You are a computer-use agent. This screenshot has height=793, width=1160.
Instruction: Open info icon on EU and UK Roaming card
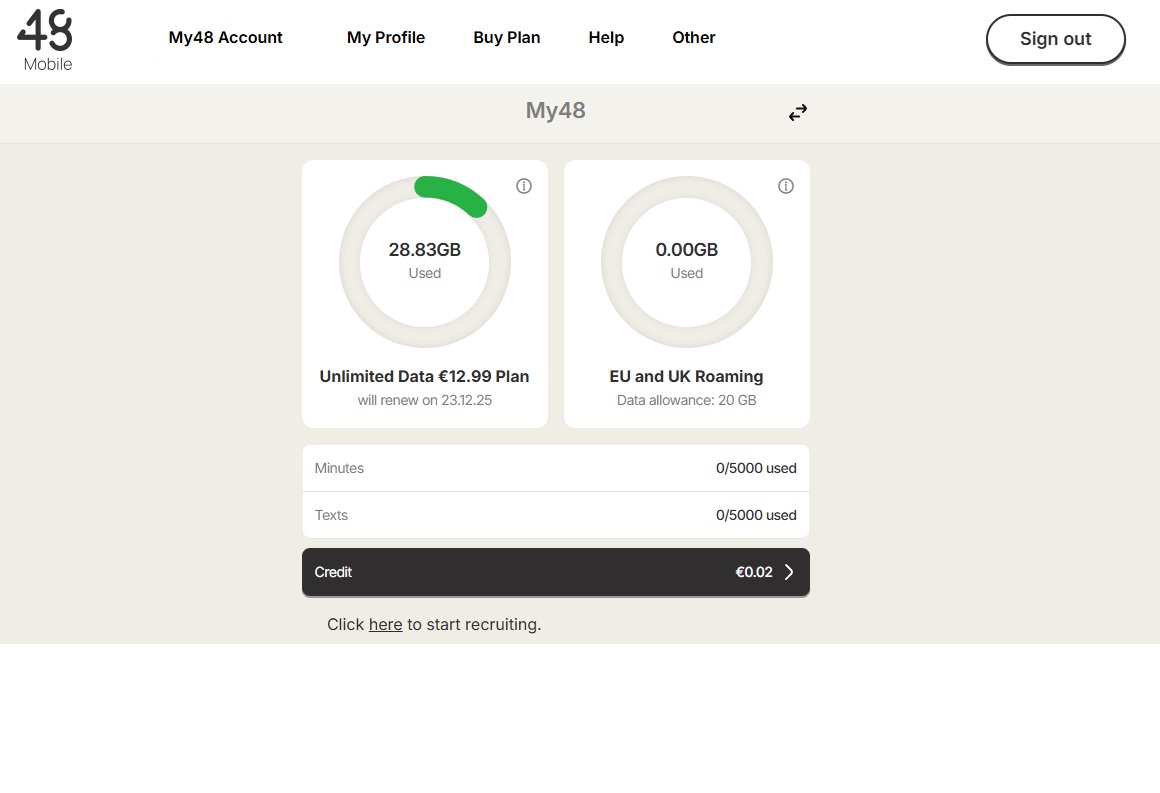786,186
